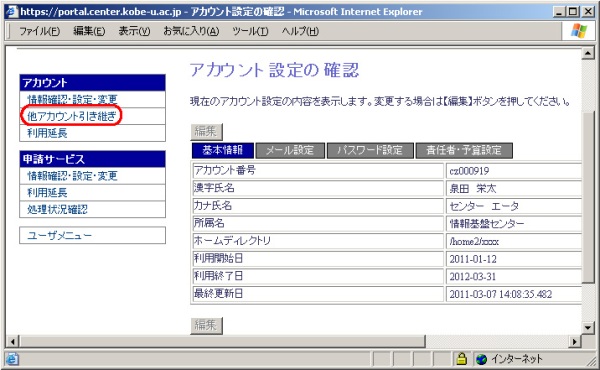This screenshot has height=370, width=600.
Task: Open the ファイル(F) menu
Action: click(39, 31)
